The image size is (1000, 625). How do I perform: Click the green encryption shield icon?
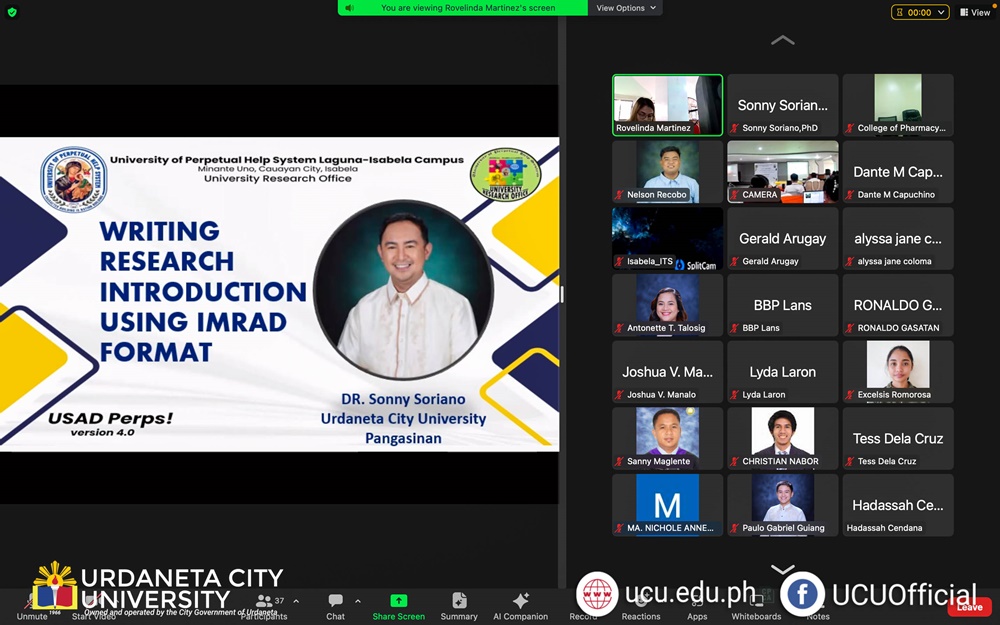coord(12,12)
